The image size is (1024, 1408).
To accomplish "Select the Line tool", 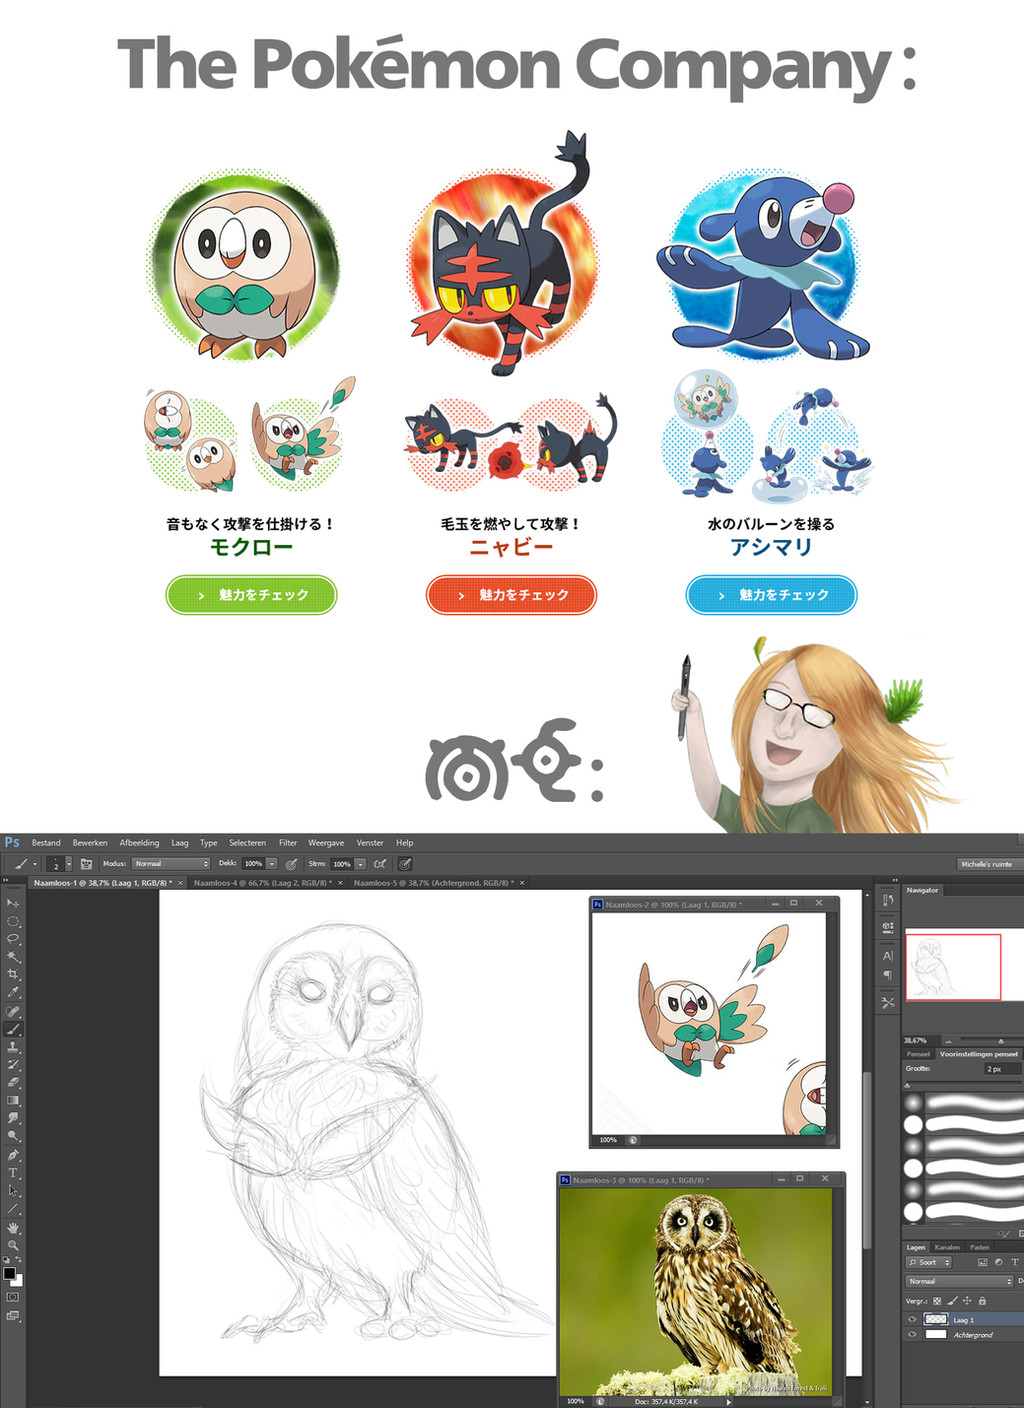I will [x=13, y=1209].
